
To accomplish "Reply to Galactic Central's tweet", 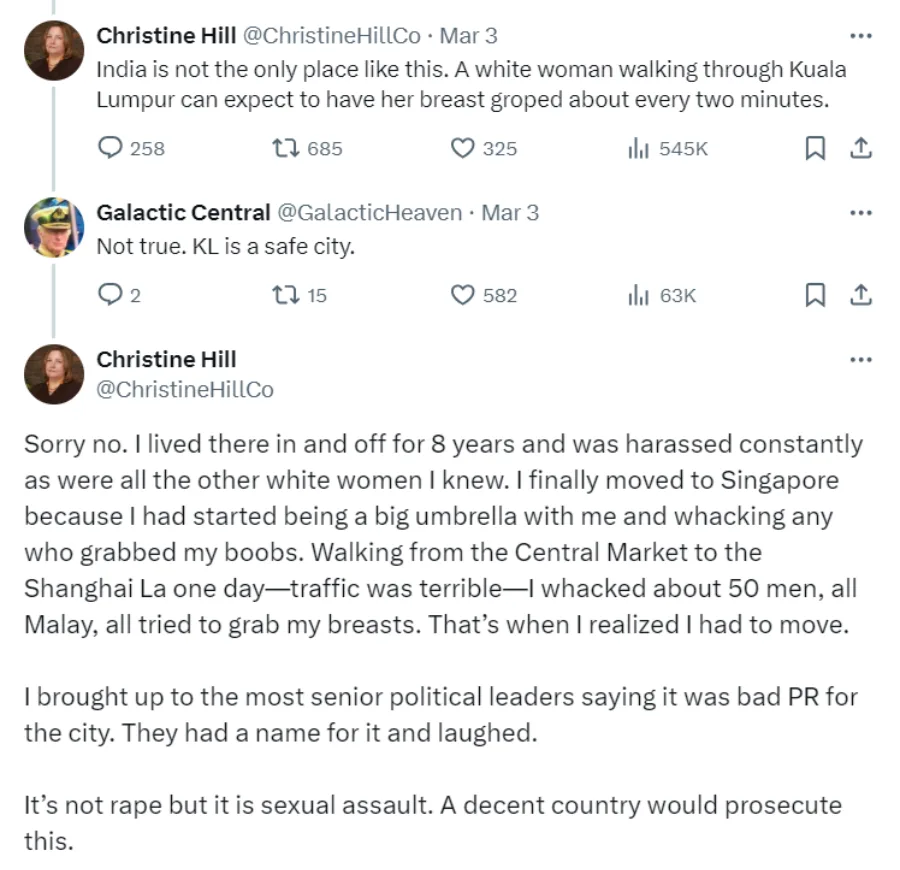I will (x=110, y=295).
